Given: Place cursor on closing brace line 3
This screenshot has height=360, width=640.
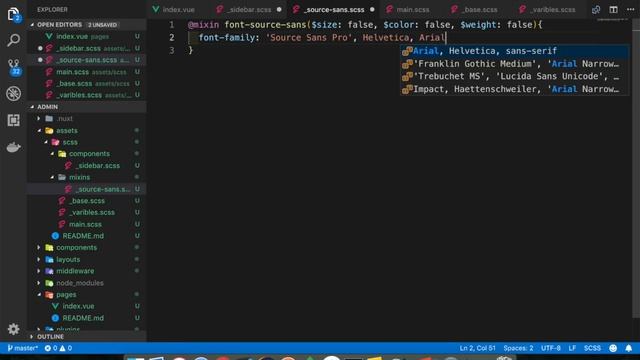Looking at the screenshot, I should click(x=191, y=51).
